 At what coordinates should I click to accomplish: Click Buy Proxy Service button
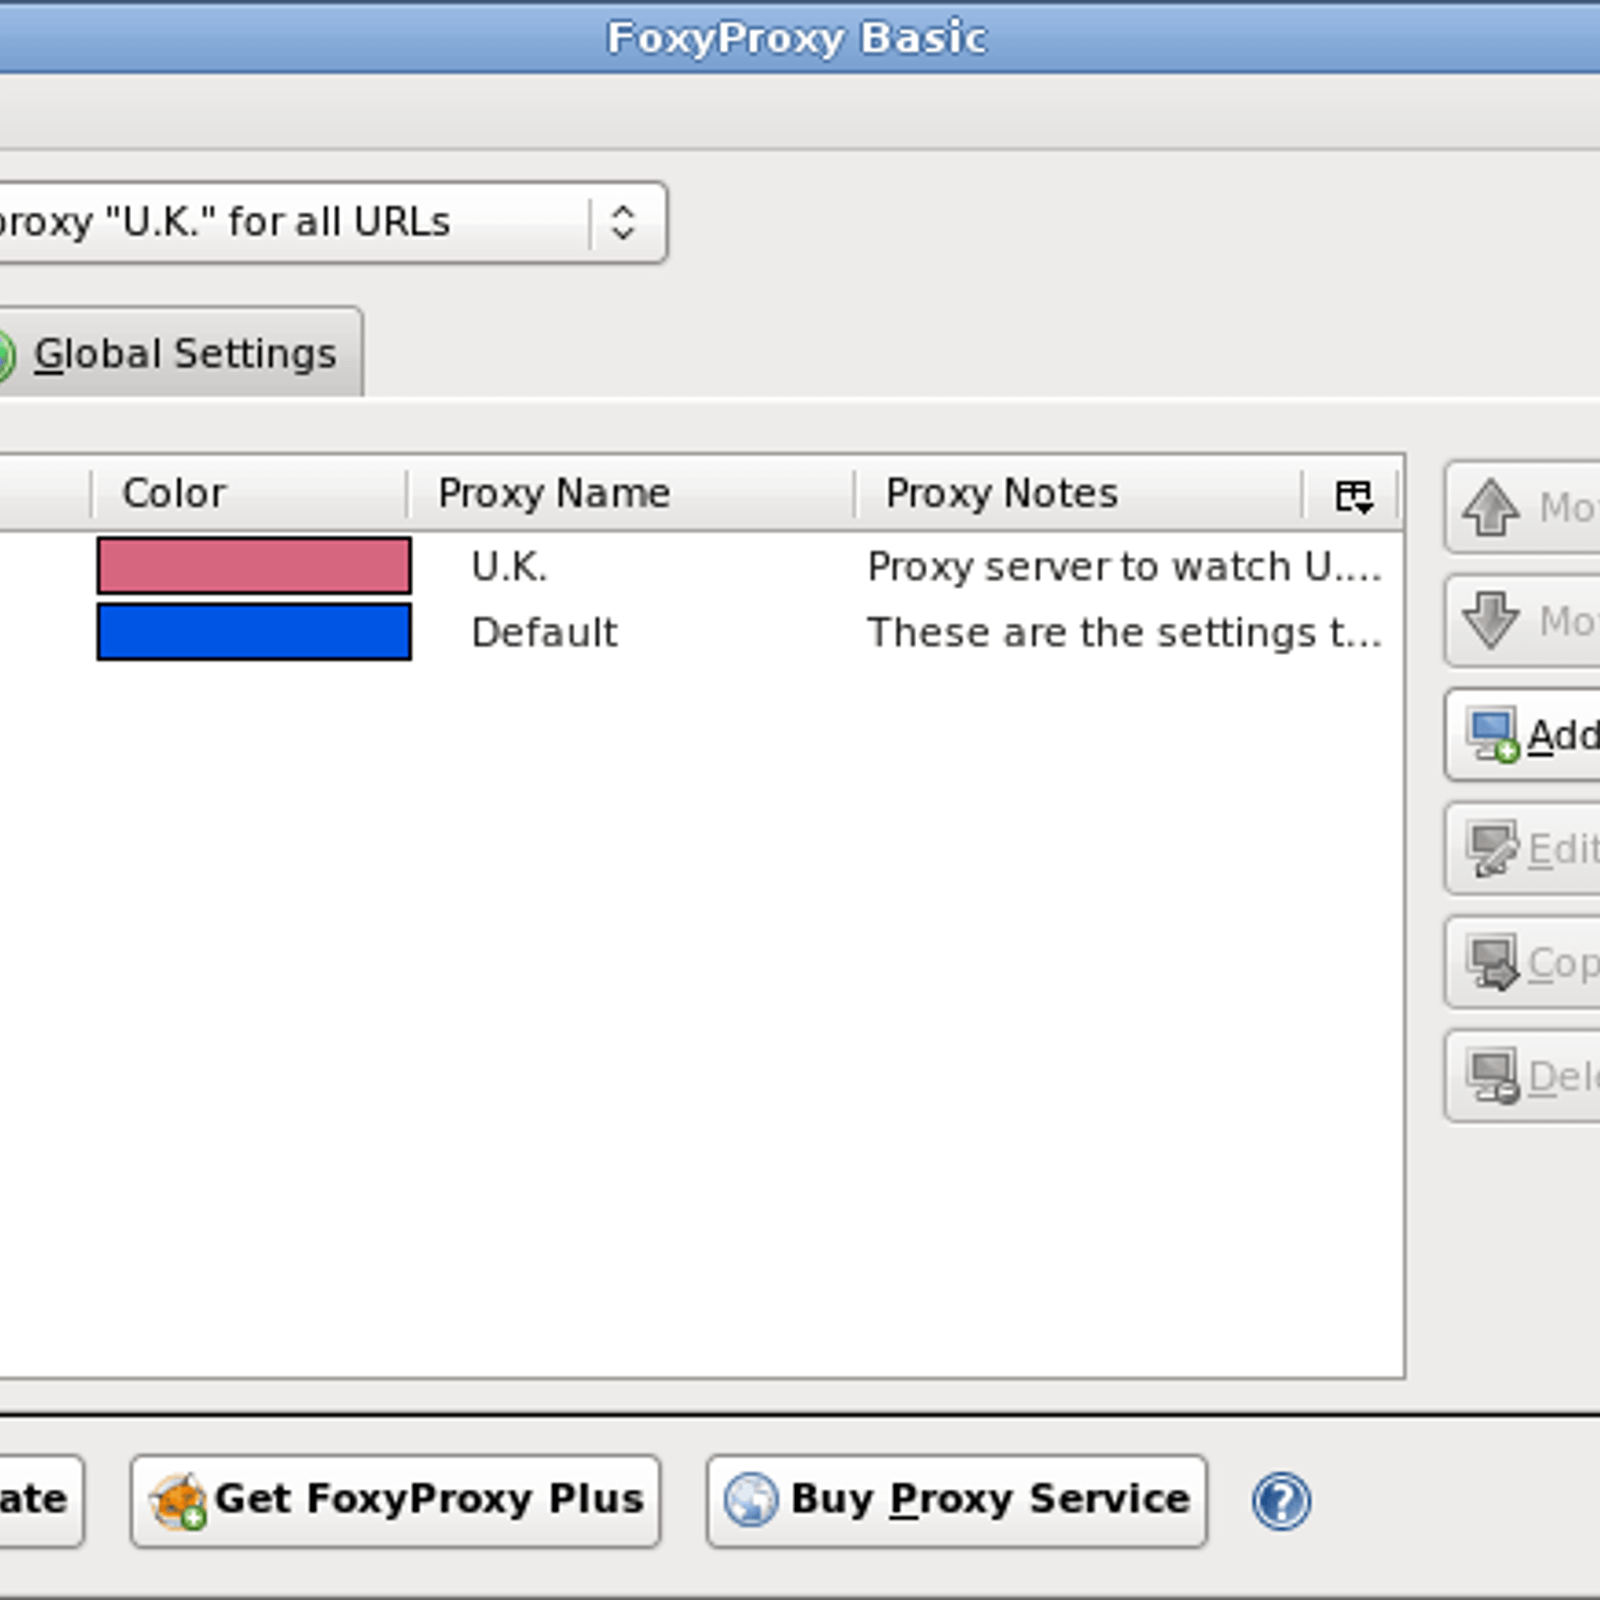tap(957, 1501)
